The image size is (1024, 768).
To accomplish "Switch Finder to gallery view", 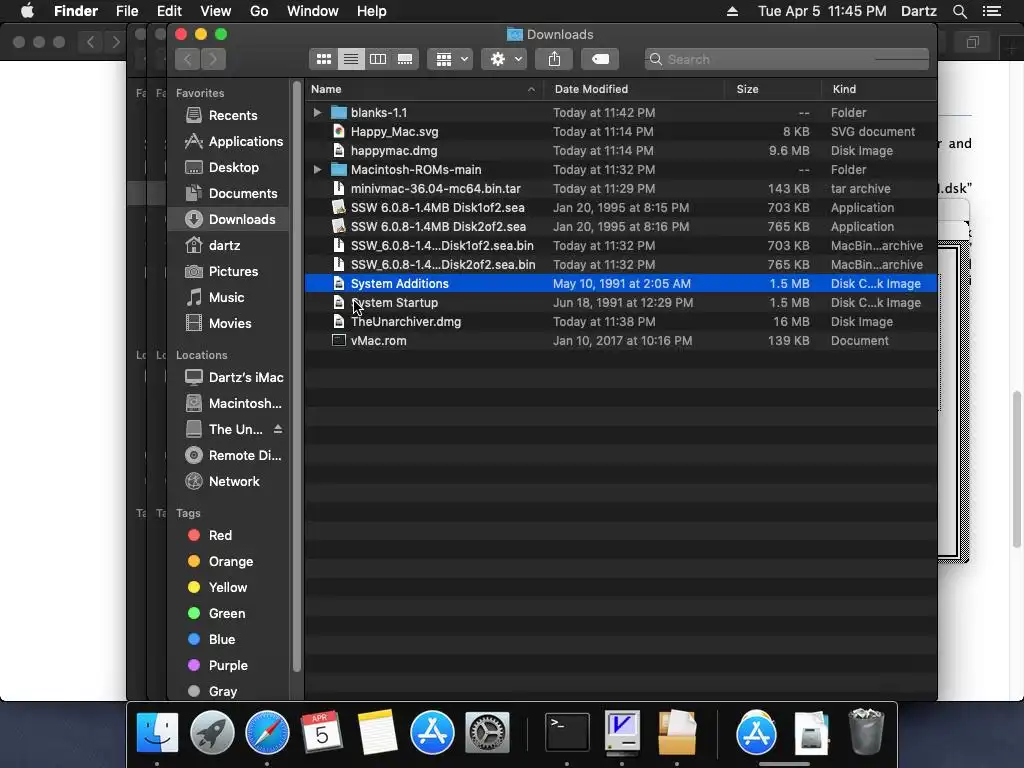I will click(405, 59).
